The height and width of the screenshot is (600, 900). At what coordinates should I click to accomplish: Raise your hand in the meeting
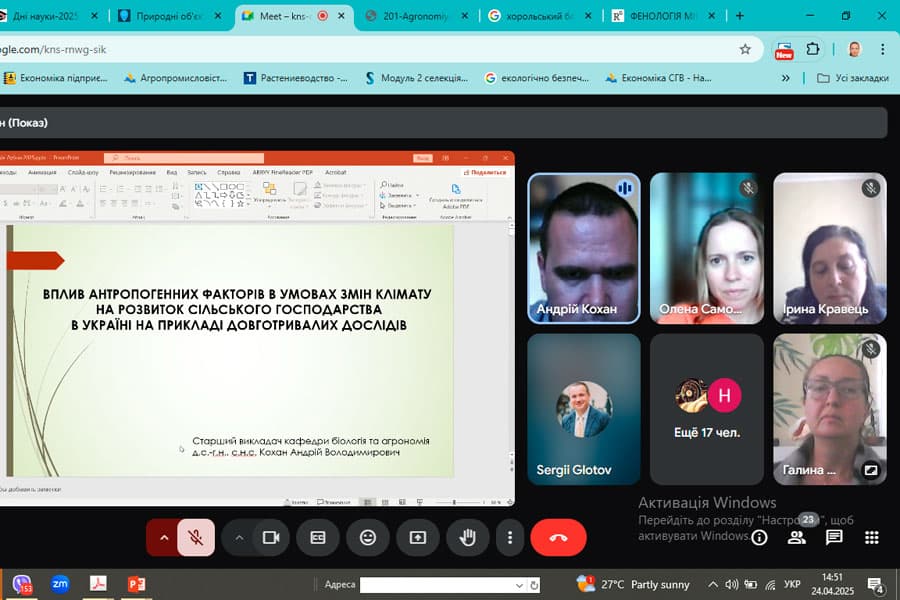[x=467, y=537]
